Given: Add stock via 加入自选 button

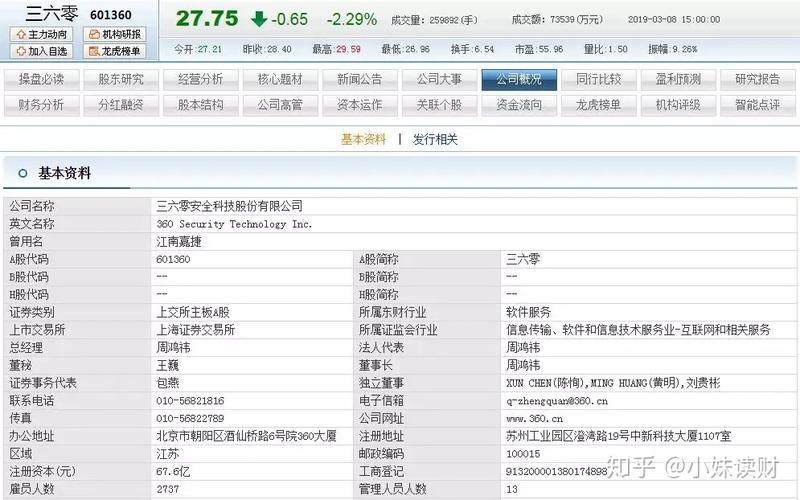Looking at the screenshot, I should click(x=41, y=51).
